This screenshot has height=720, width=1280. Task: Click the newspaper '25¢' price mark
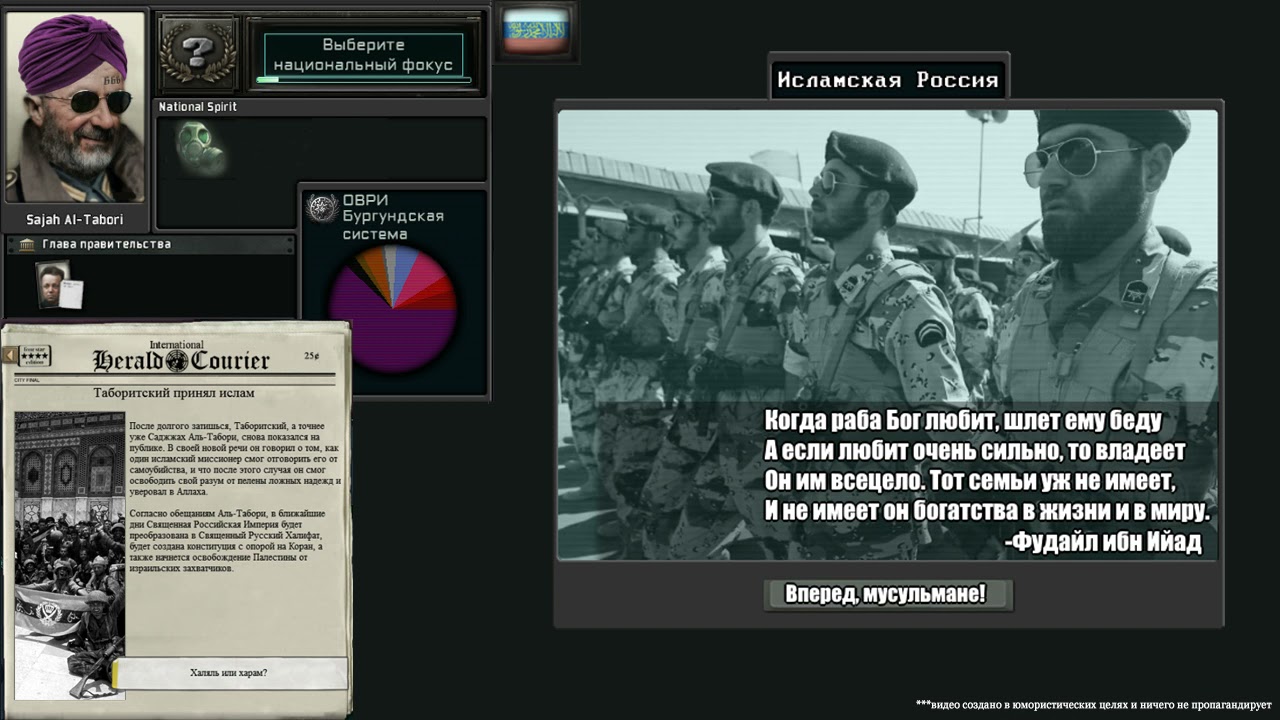[312, 355]
